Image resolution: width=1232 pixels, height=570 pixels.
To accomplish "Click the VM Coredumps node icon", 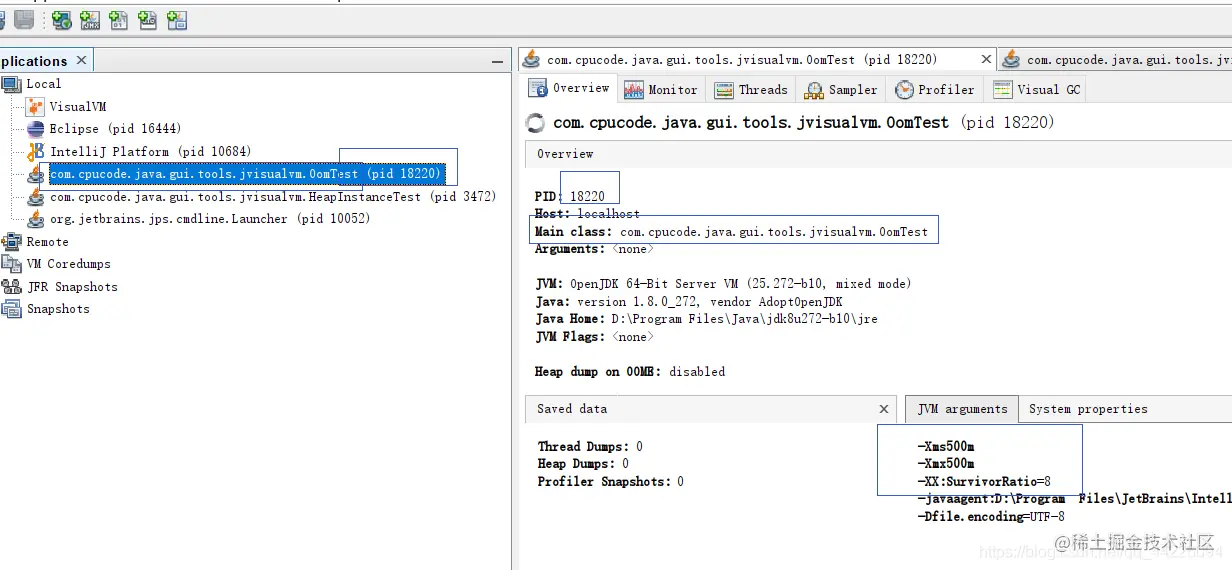I will (11, 264).
